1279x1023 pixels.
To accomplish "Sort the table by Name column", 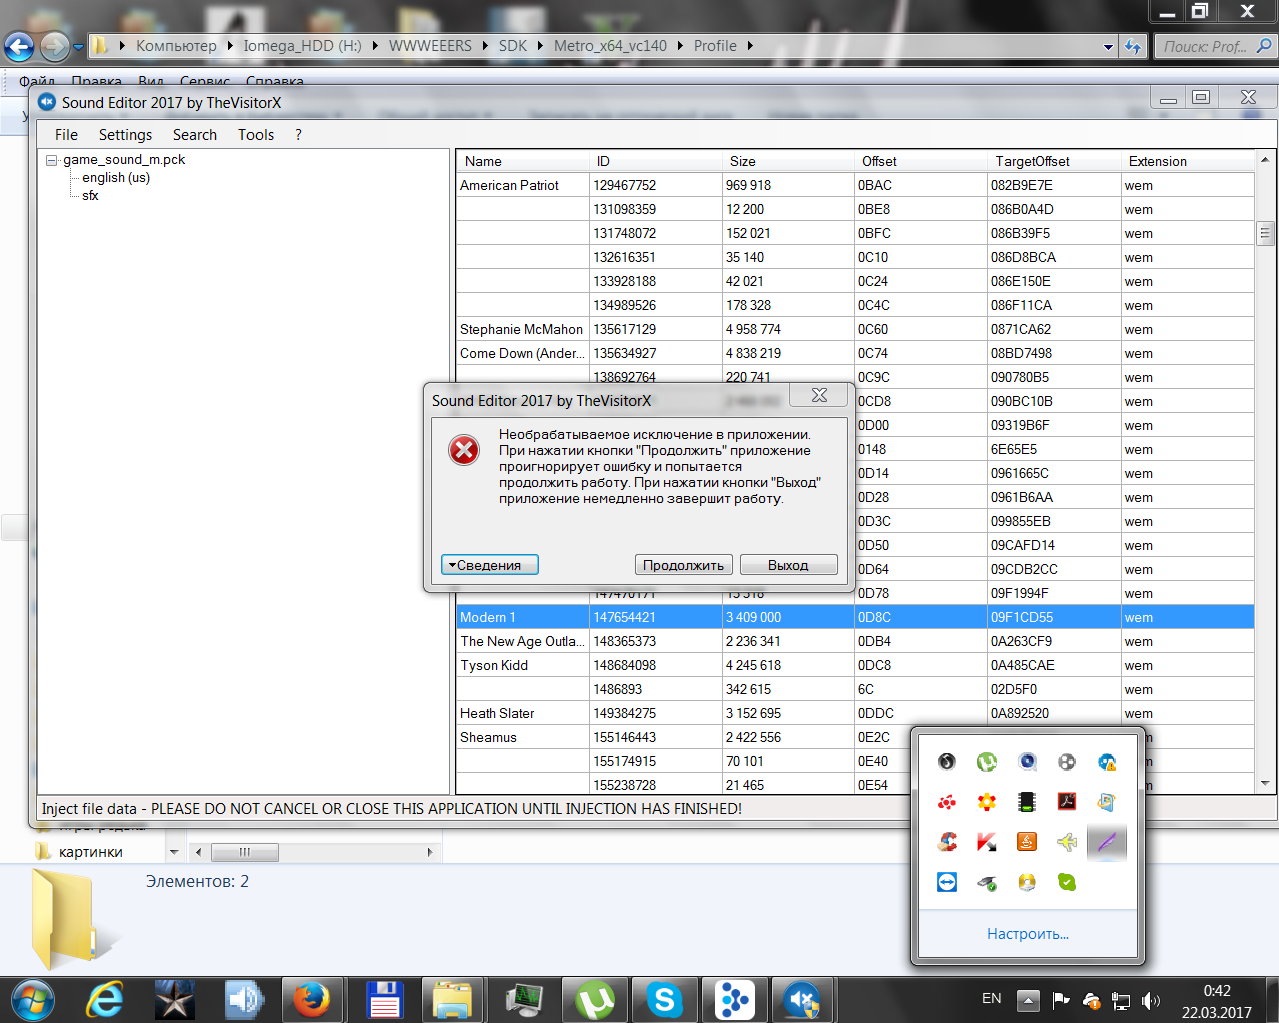I will pos(523,161).
